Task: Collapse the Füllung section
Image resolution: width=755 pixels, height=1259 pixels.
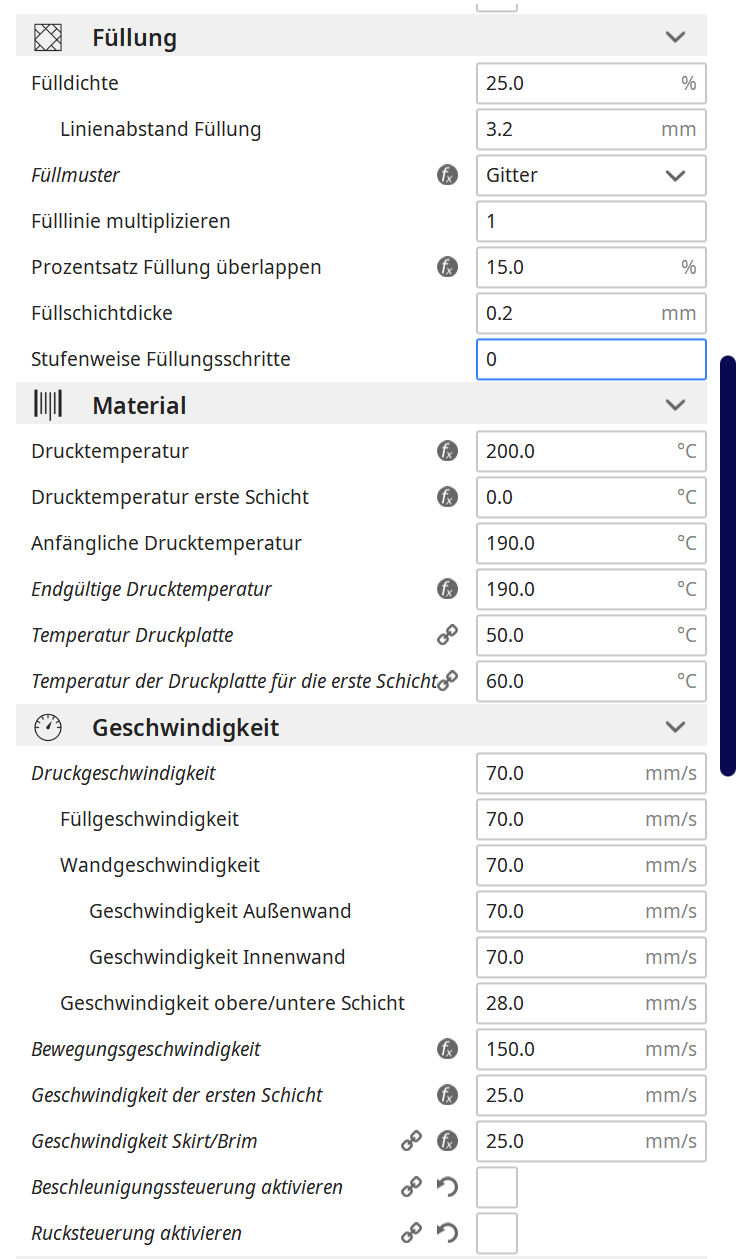Action: (x=675, y=37)
